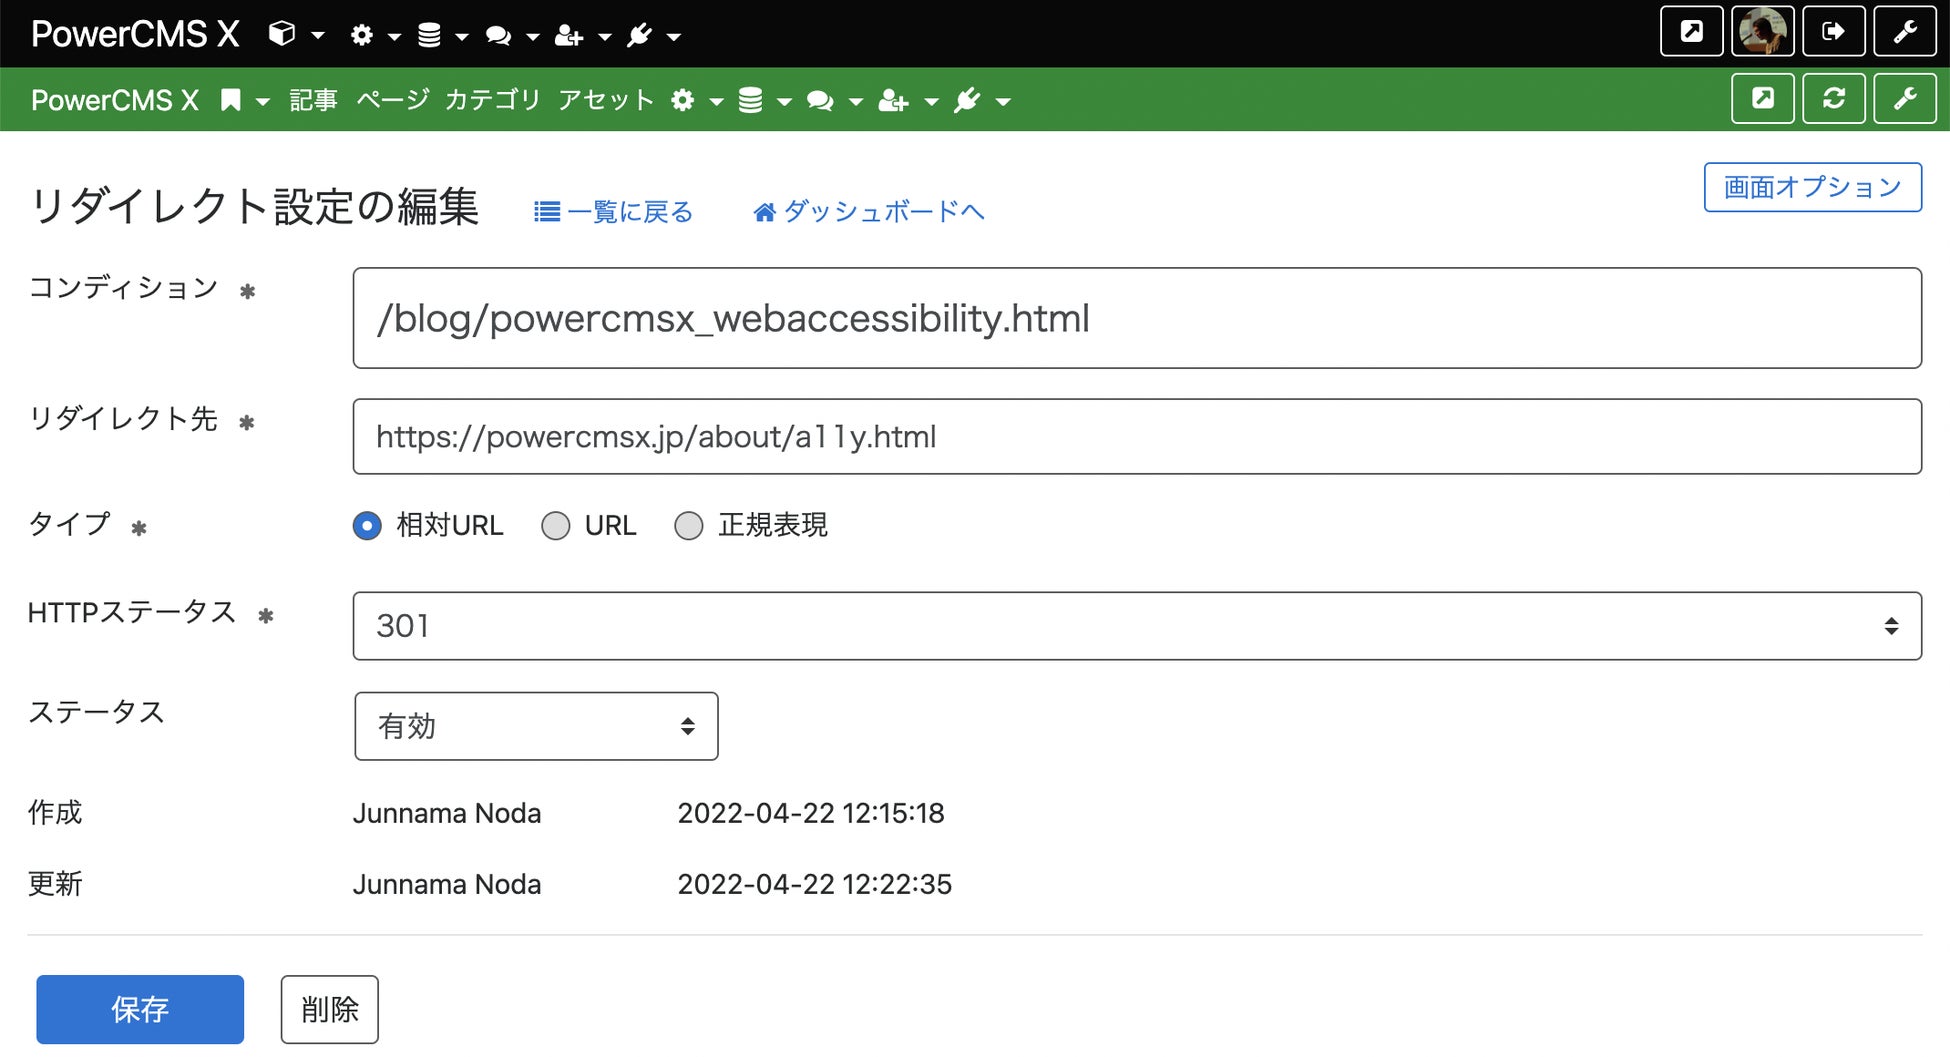Click the wrench icon in the green bar
Screen dimensions: 1950x1057
pos(1904,98)
